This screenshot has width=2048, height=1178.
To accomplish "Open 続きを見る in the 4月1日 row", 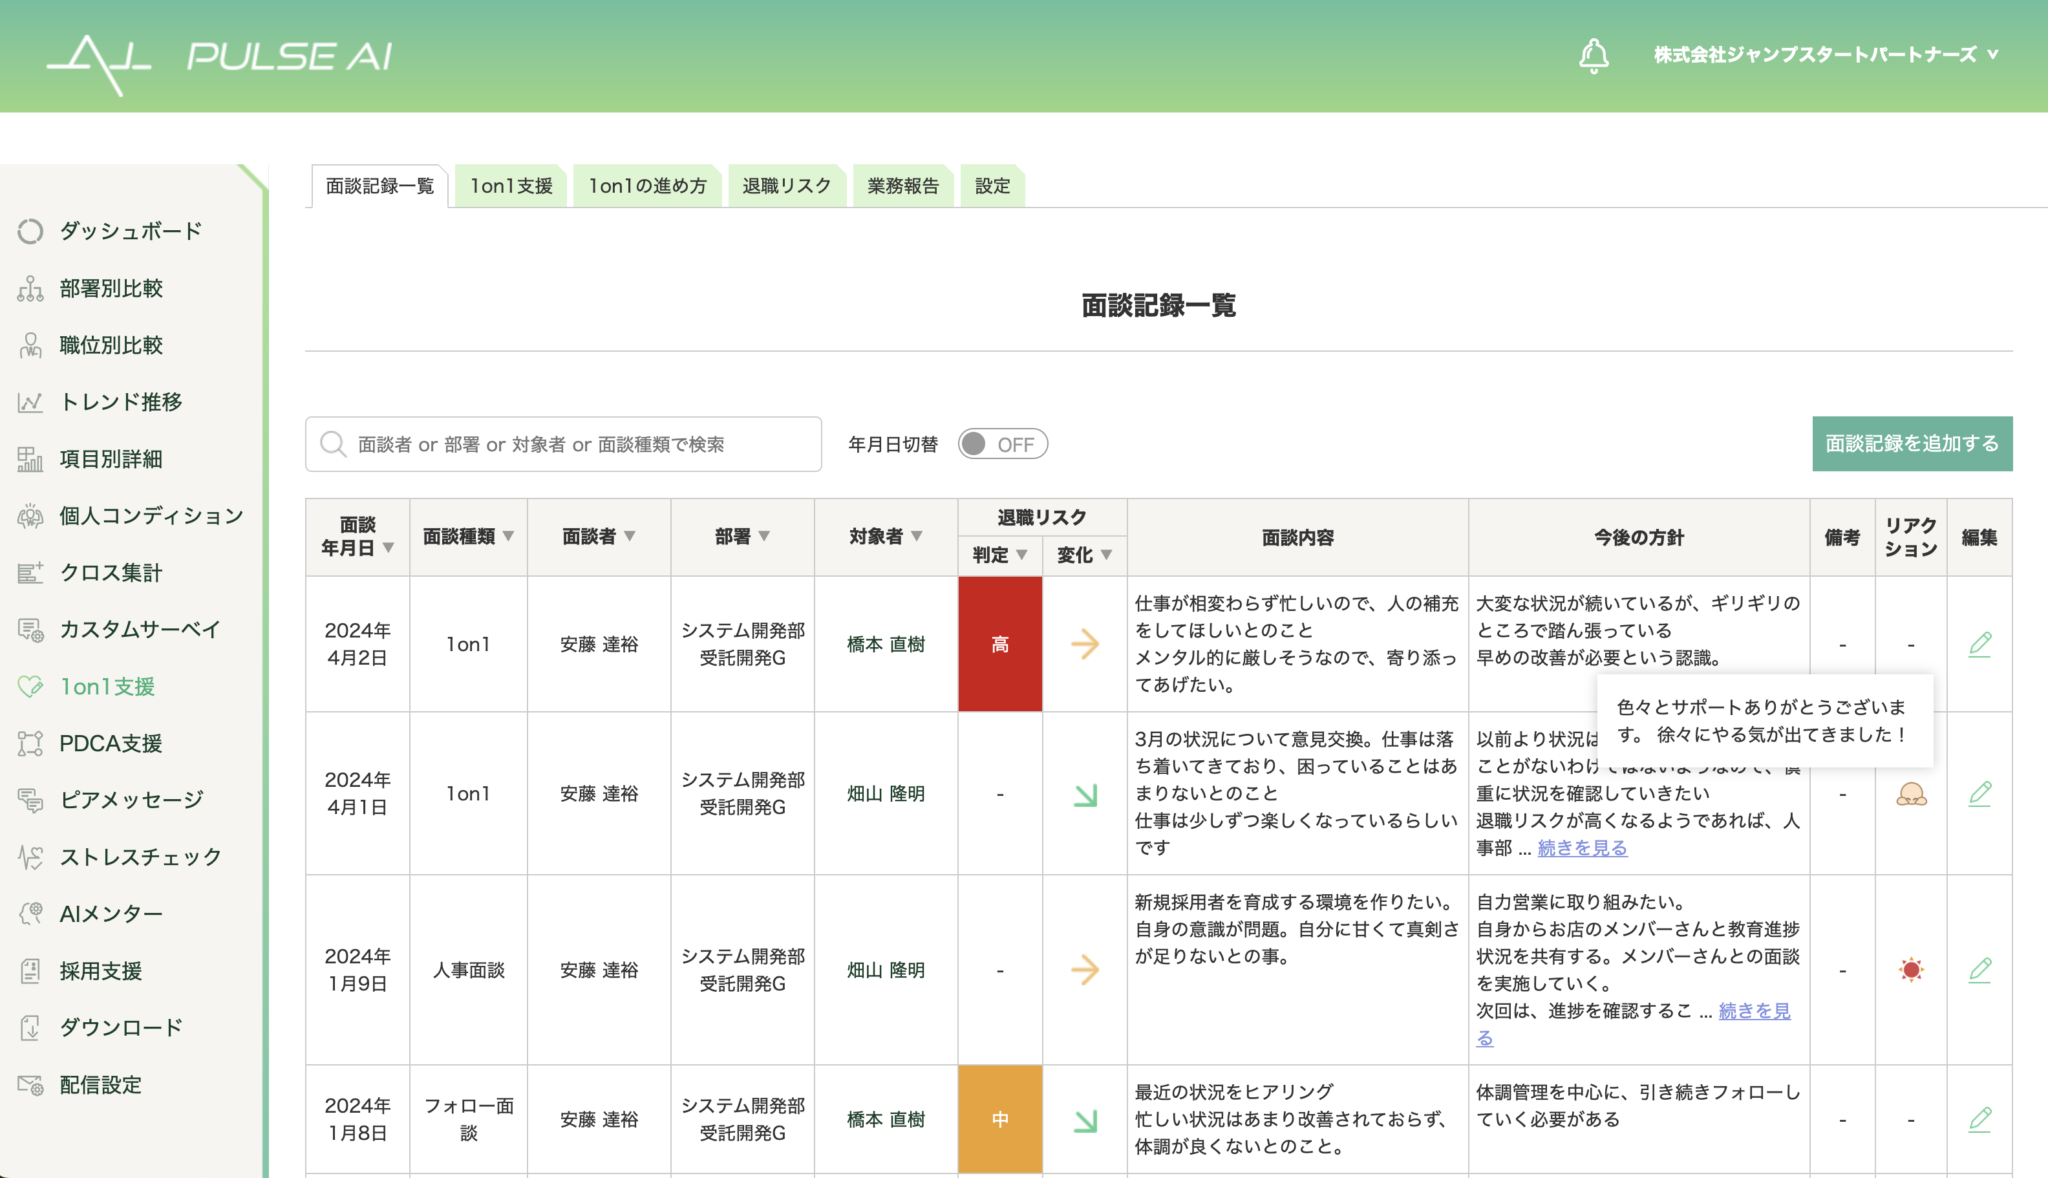I will [x=1581, y=848].
